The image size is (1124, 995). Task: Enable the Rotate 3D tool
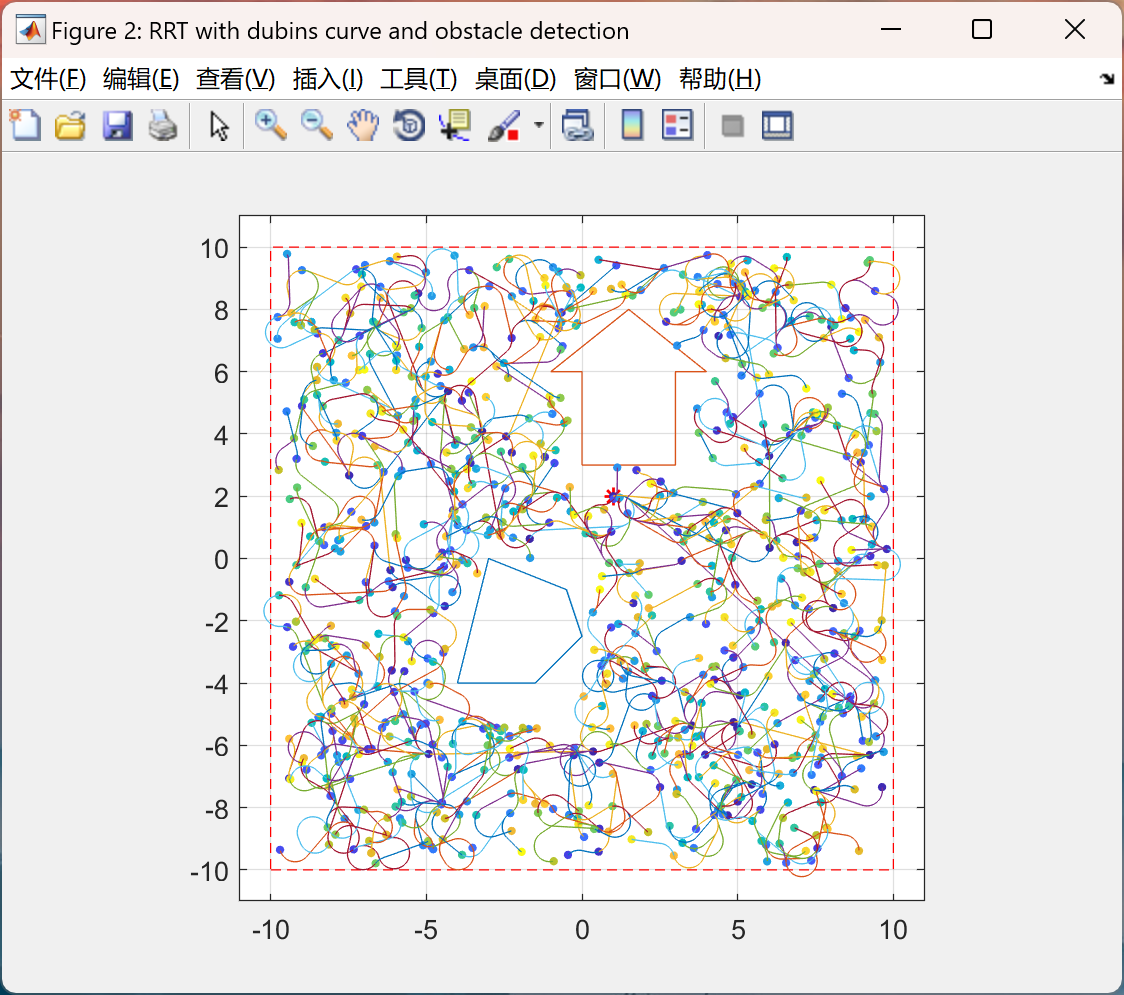(409, 126)
